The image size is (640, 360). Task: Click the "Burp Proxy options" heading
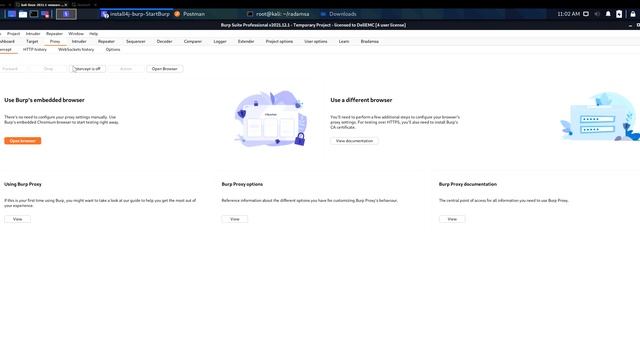242,184
